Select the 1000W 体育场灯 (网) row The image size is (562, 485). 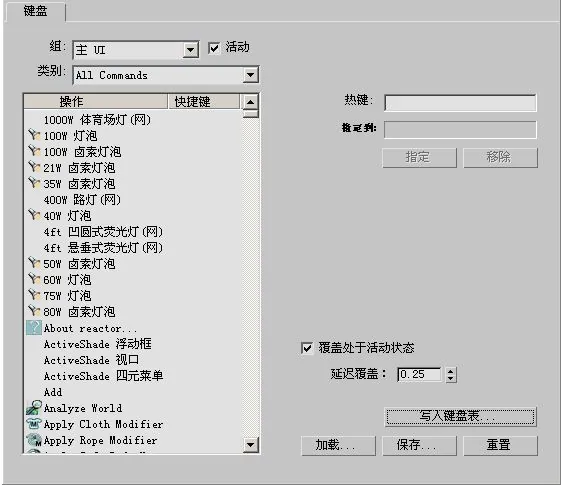pos(133,119)
